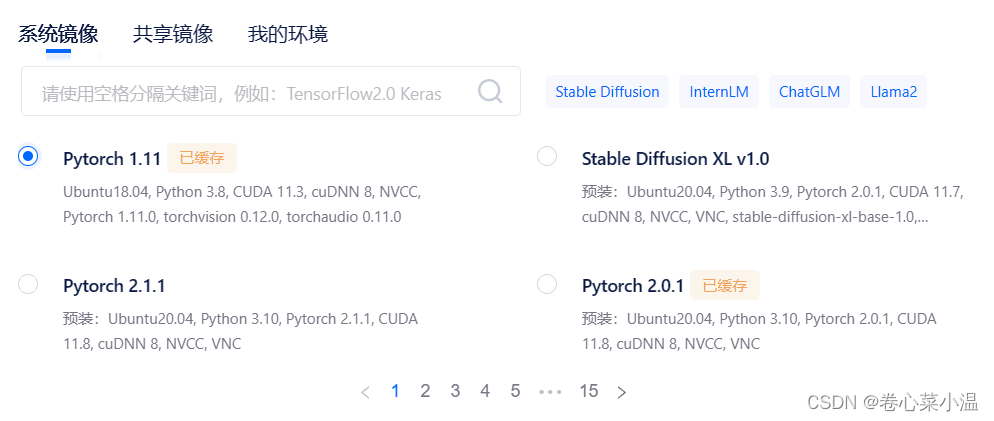Filter by InternLM tag
This screenshot has width=994, height=421.
click(719, 92)
